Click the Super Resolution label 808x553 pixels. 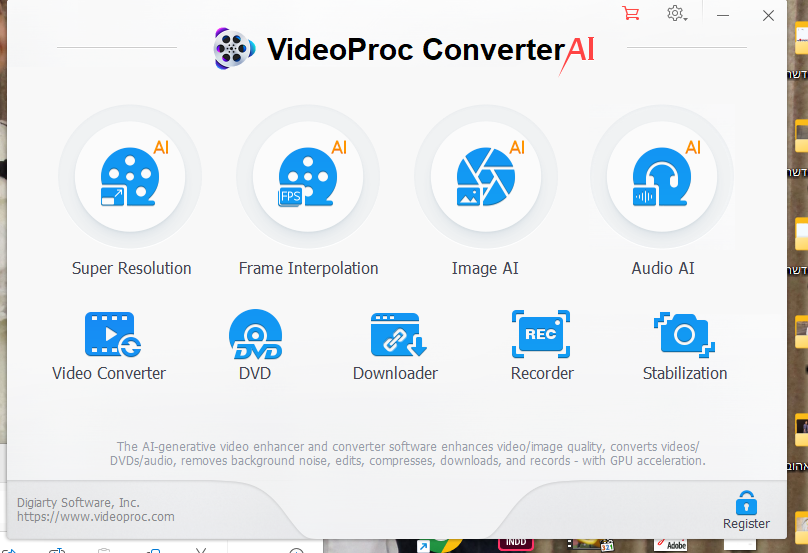131,269
